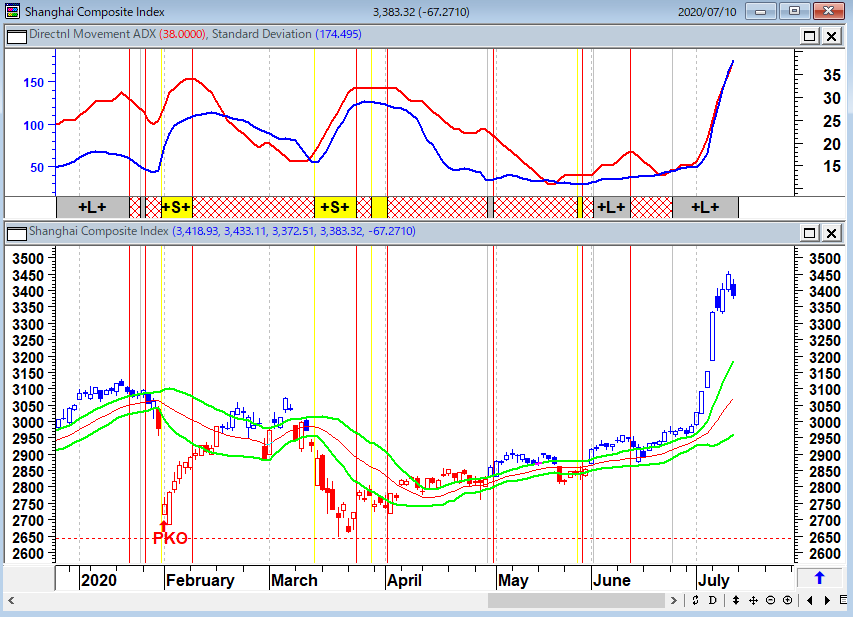Step chart forward with right triangle
This screenshot has height=617, width=853.
coord(827,600)
